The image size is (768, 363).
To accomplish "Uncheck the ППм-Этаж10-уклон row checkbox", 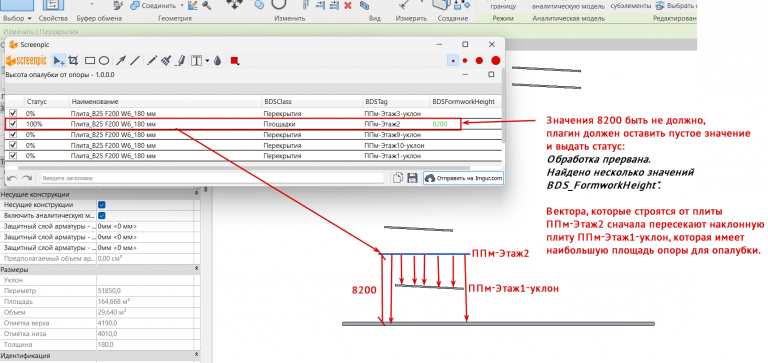I will coord(13,145).
